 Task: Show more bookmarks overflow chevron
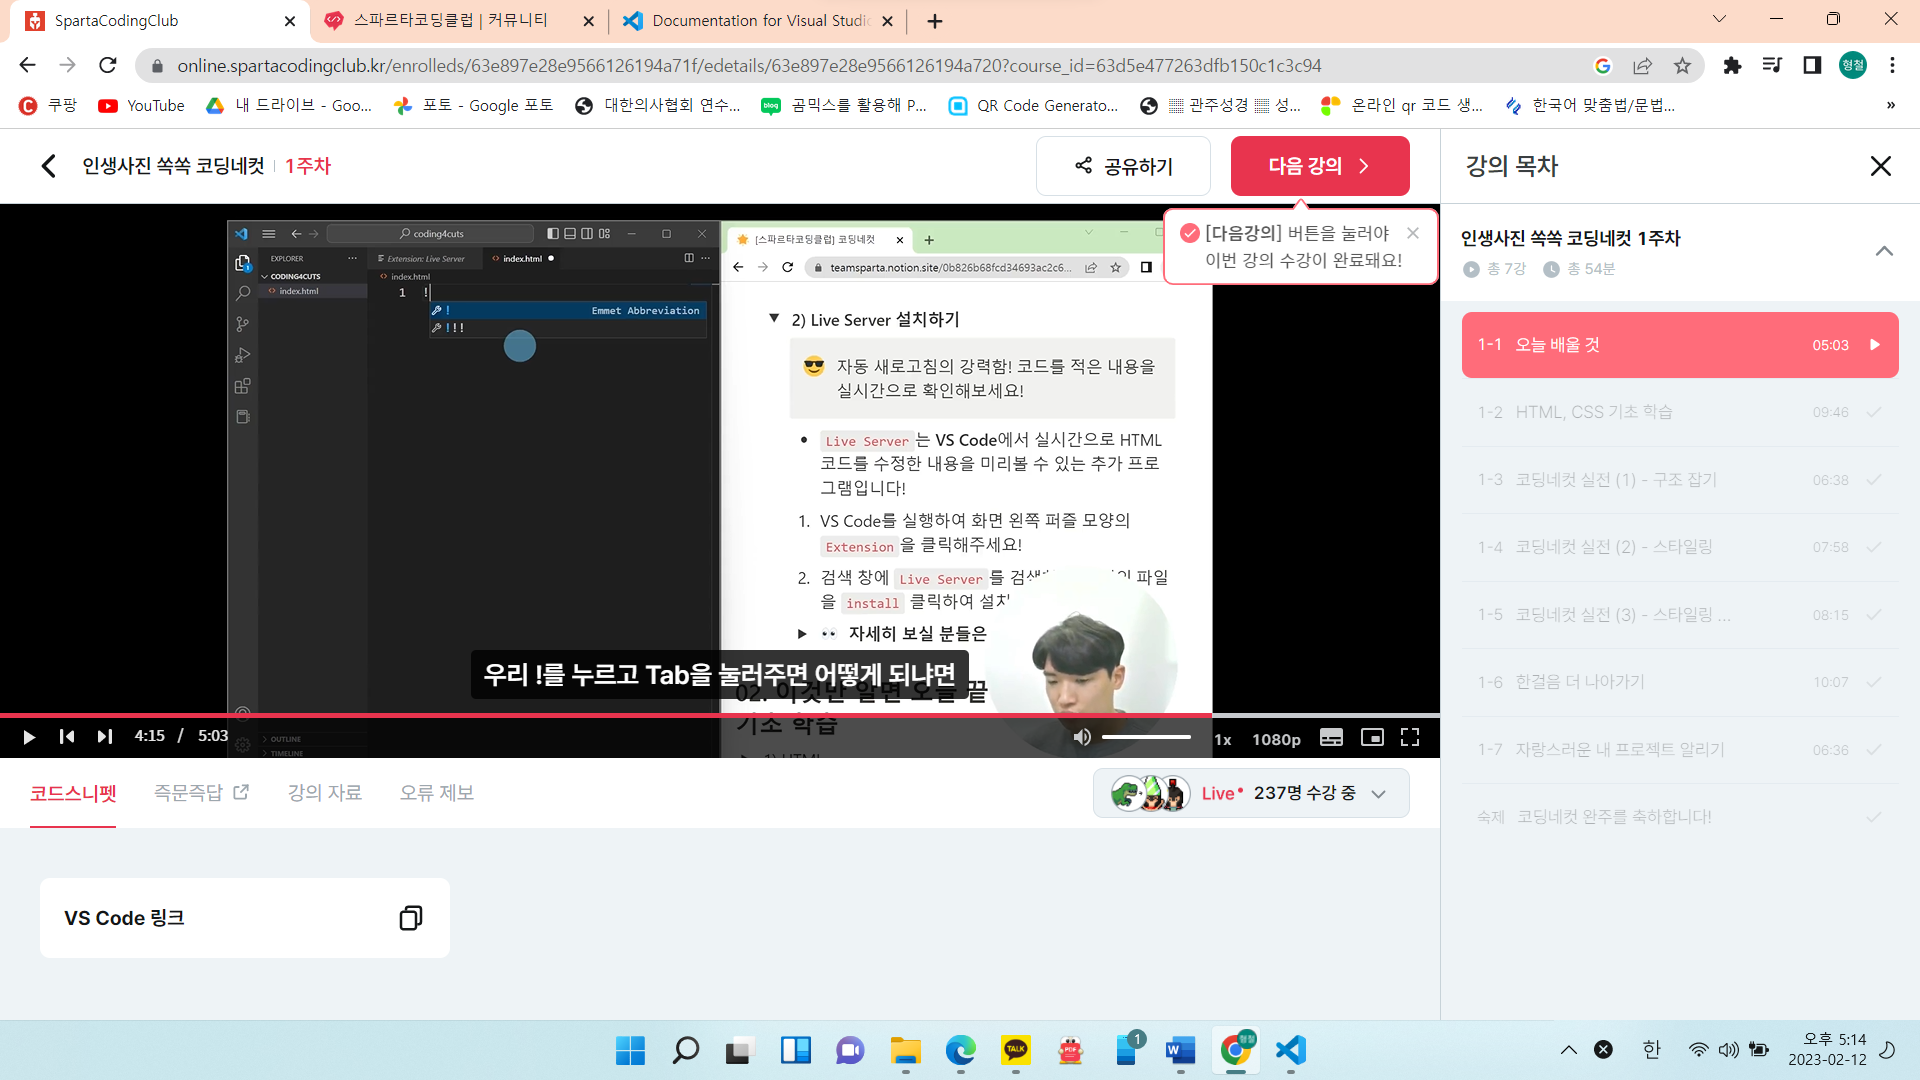(x=1890, y=105)
